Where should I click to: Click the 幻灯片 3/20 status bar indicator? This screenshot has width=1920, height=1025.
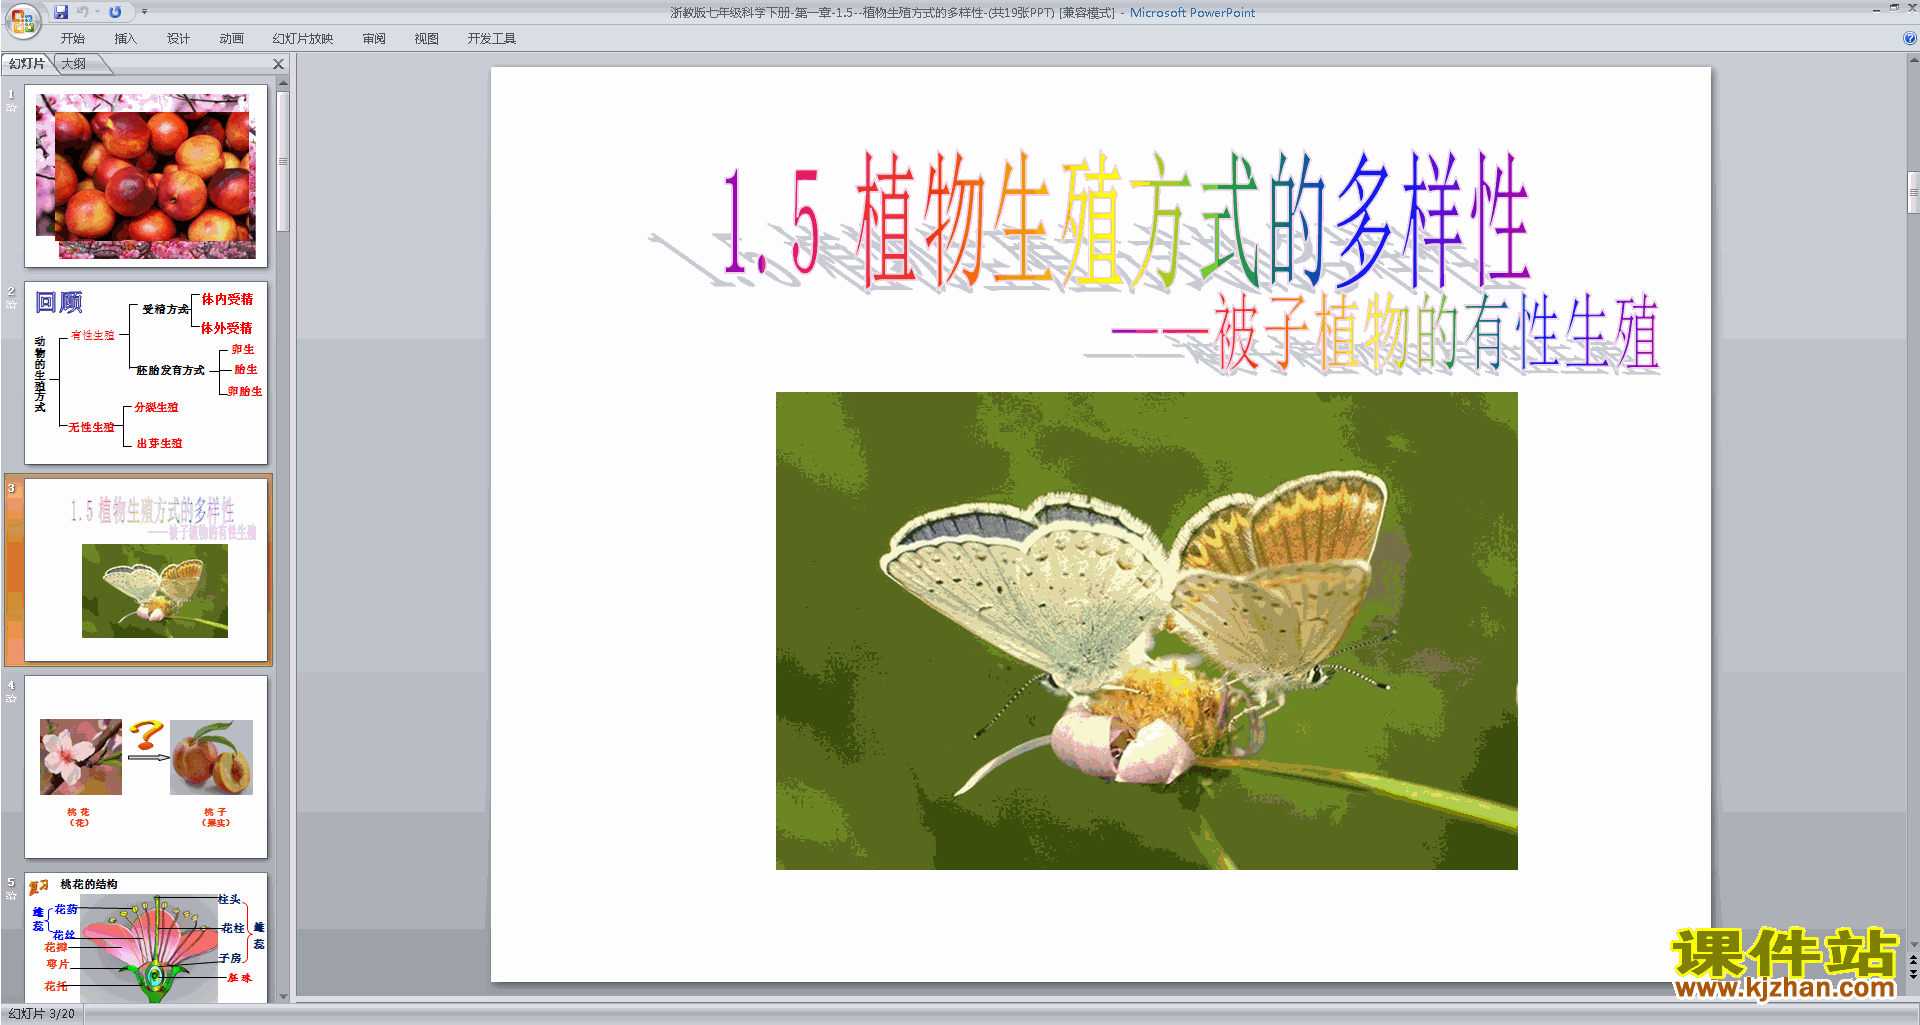coord(41,1014)
